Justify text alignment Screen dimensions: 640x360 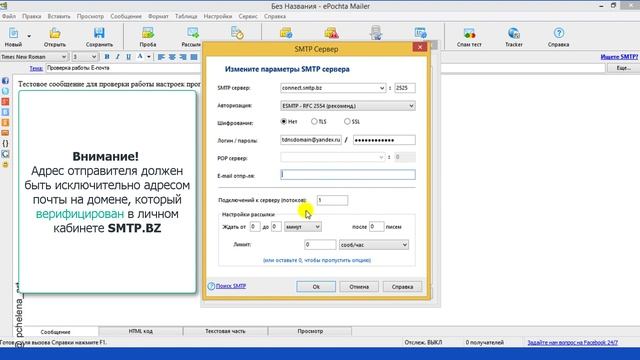(x=194, y=57)
